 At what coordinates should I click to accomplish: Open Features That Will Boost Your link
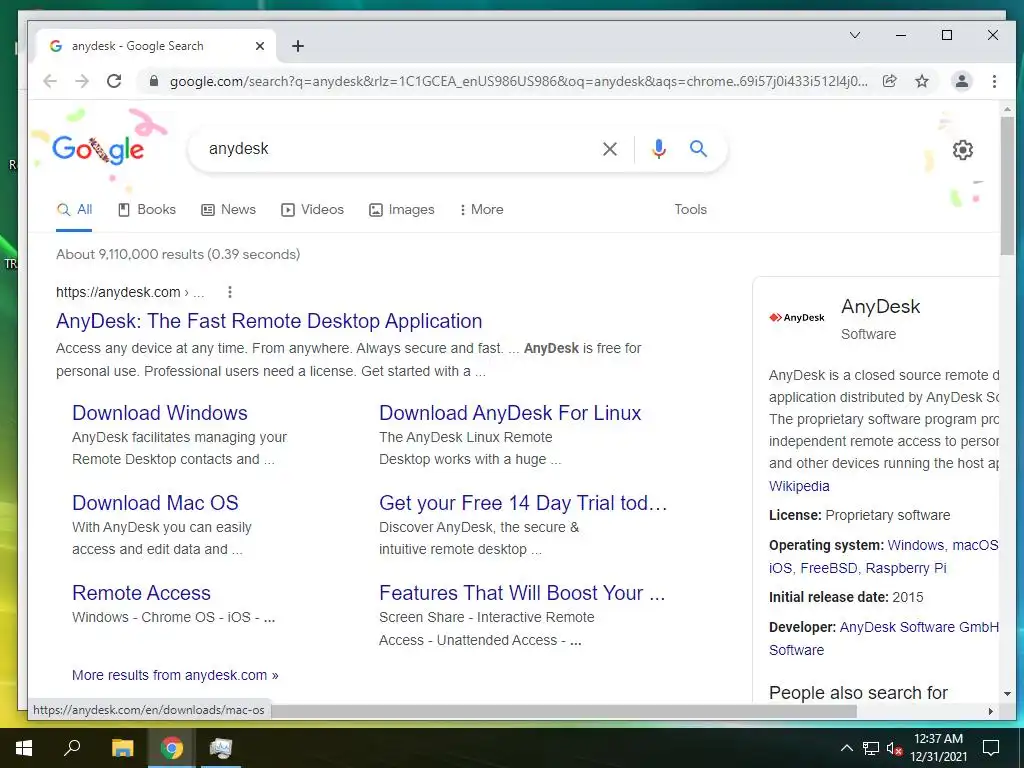click(x=522, y=593)
